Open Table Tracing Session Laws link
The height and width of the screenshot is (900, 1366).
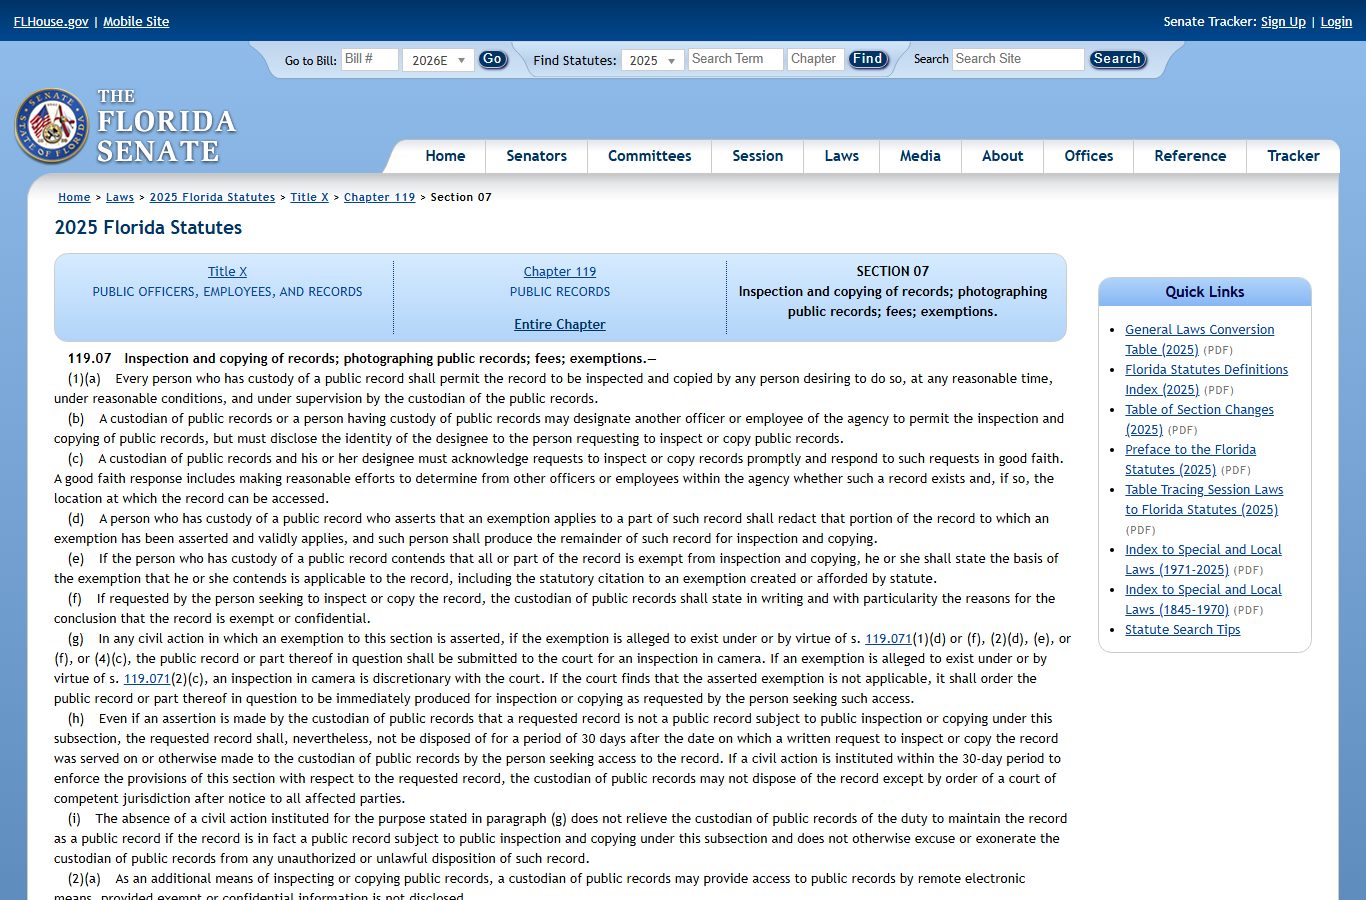1204,500
